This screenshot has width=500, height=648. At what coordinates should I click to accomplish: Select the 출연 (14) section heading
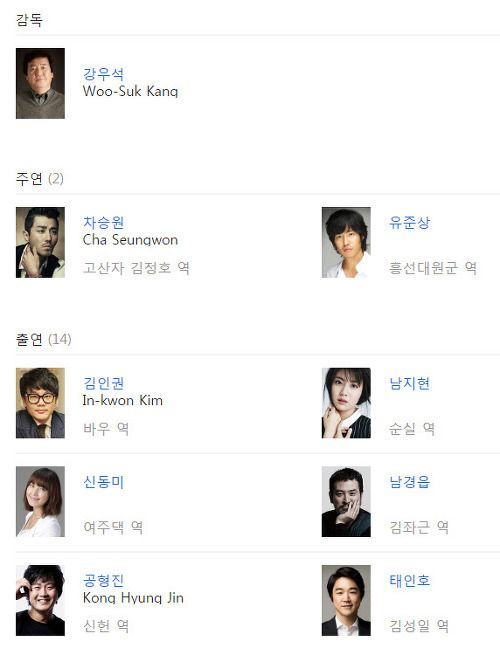click(x=43, y=339)
